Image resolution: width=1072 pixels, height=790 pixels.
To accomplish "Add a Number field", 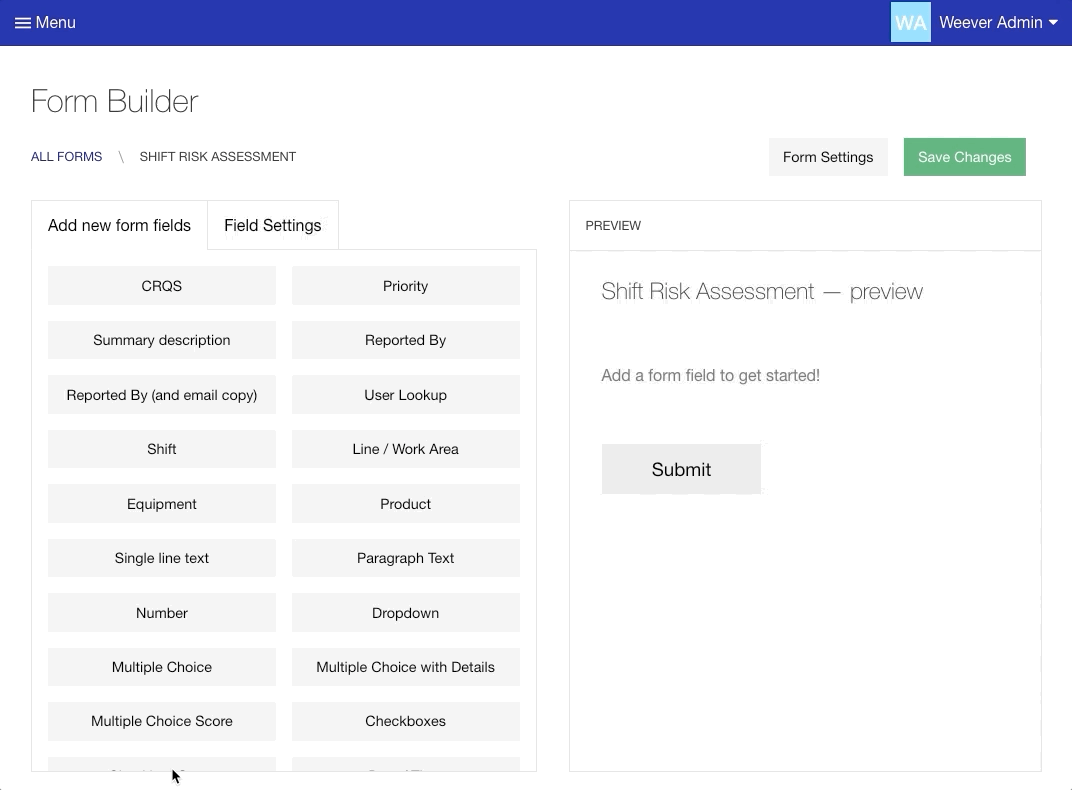I will pyautogui.click(x=162, y=613).
